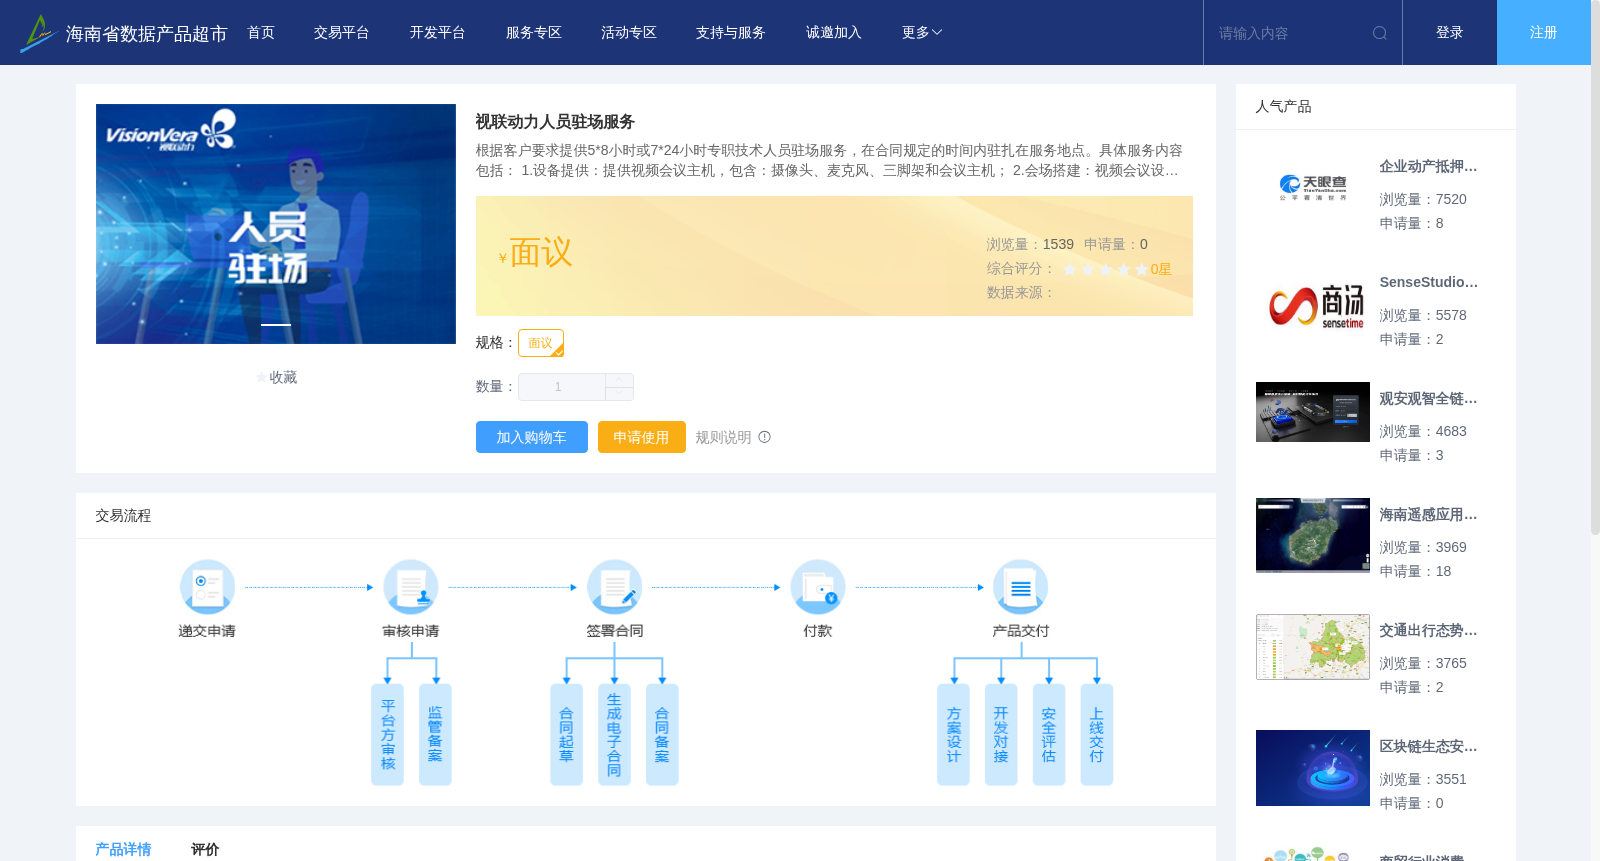Select the 面议 specification option
Screen dimensions: 1600x861
point(541,343)
